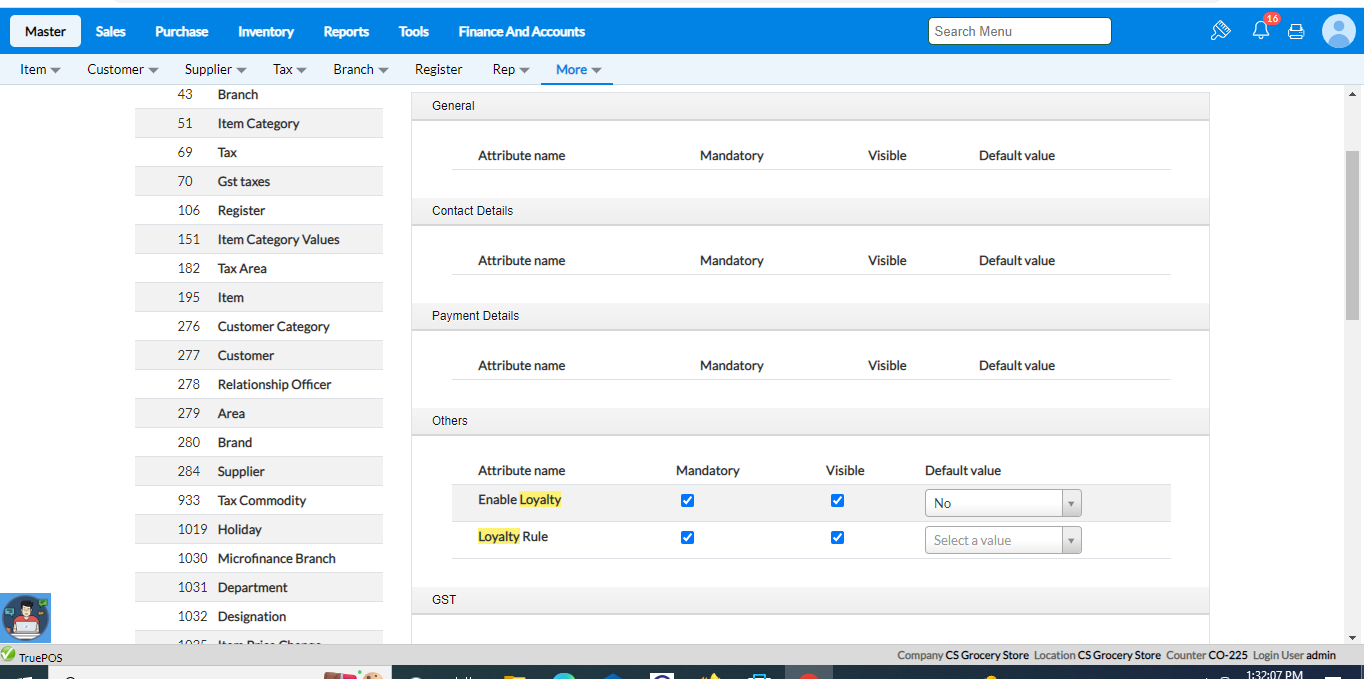Image resolution: width=1364 pixels, height=679 pixels.
Task: Open Finance And Accounts menu
Action: [522, 31]
